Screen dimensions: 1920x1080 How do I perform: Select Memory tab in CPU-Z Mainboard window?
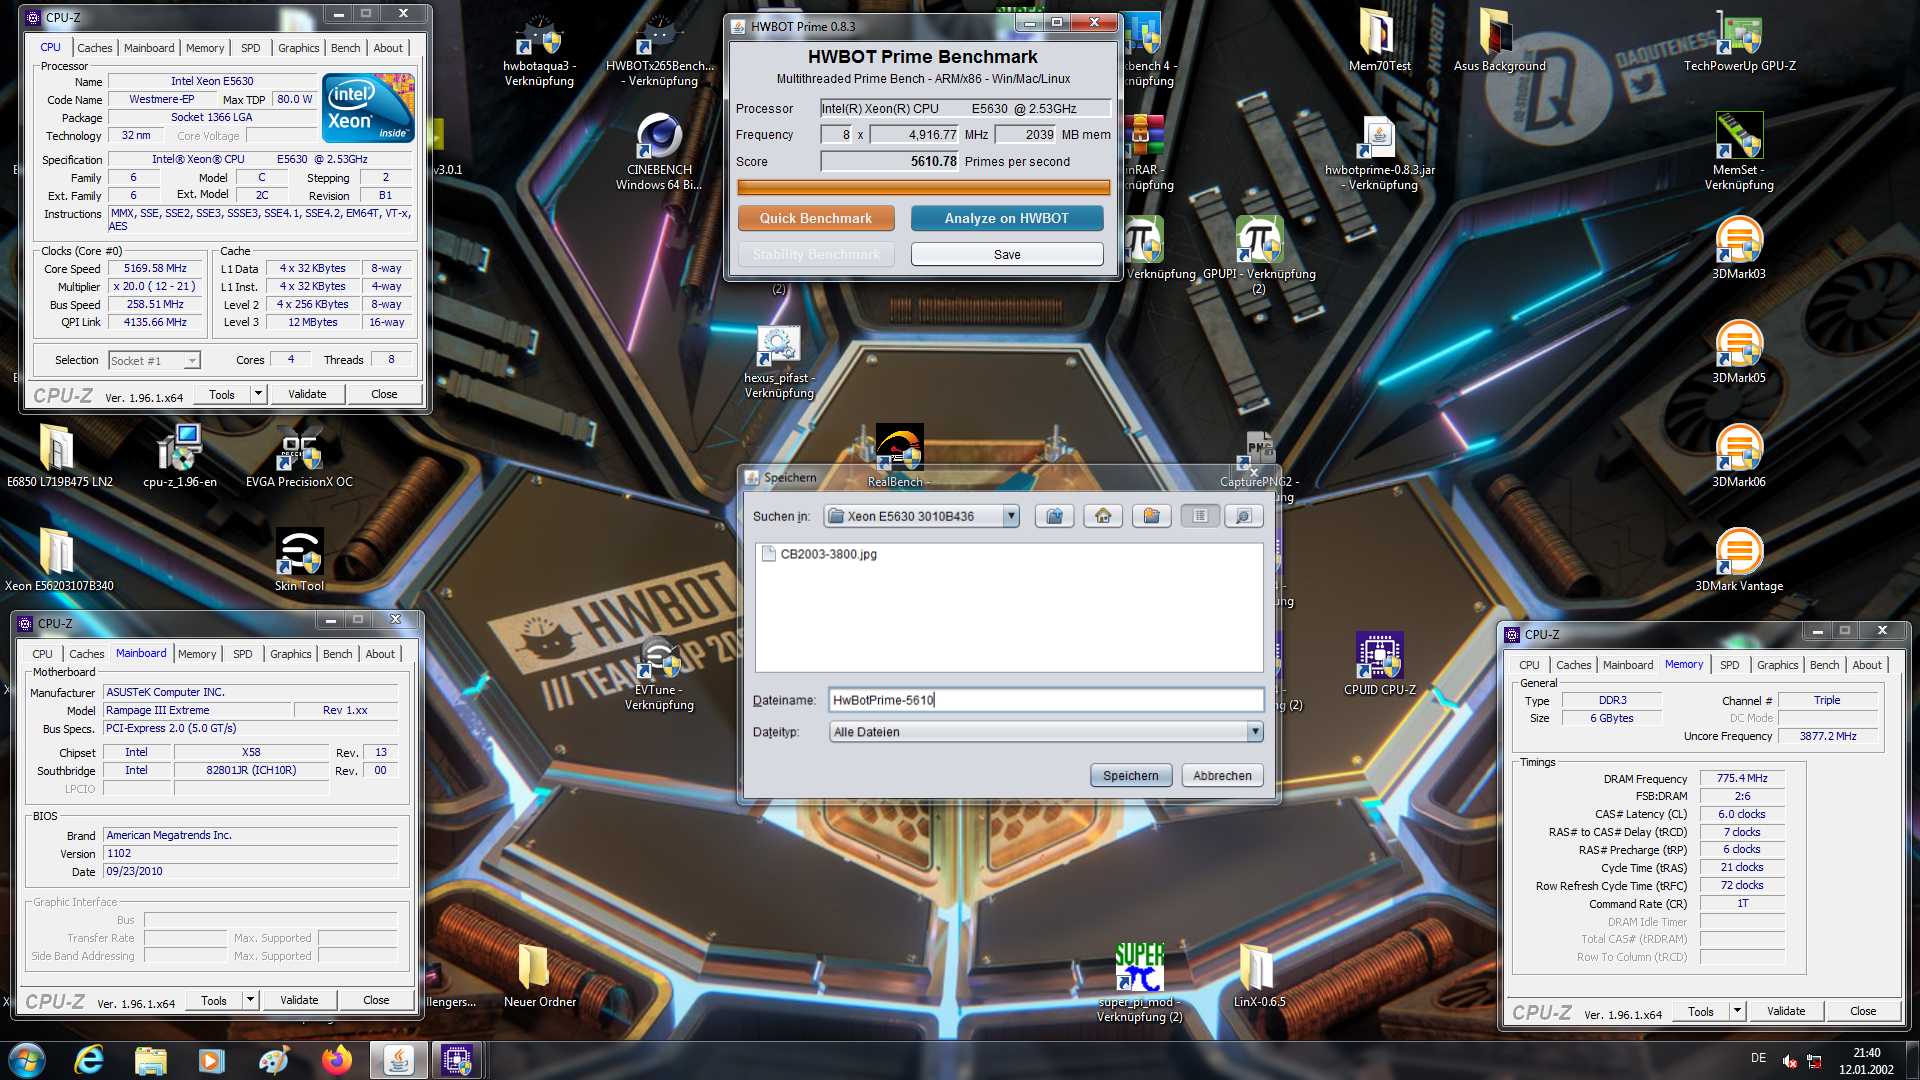coord(197,654)
